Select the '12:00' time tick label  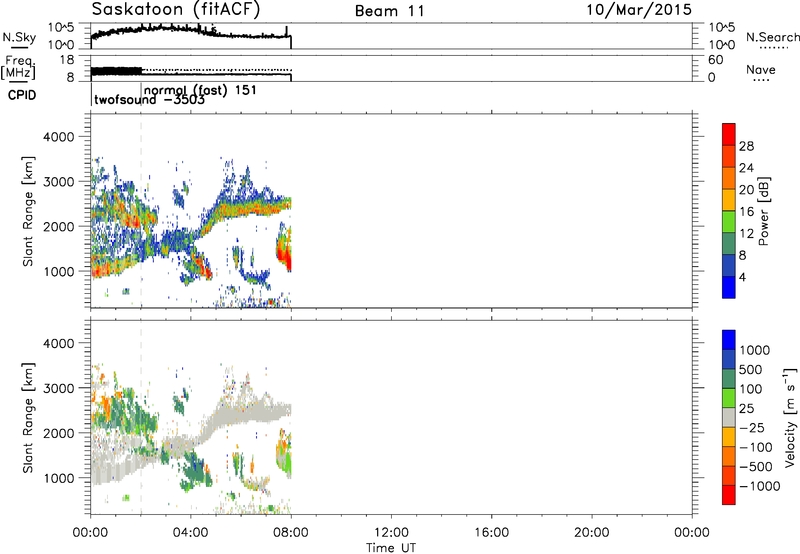(391, 533)
